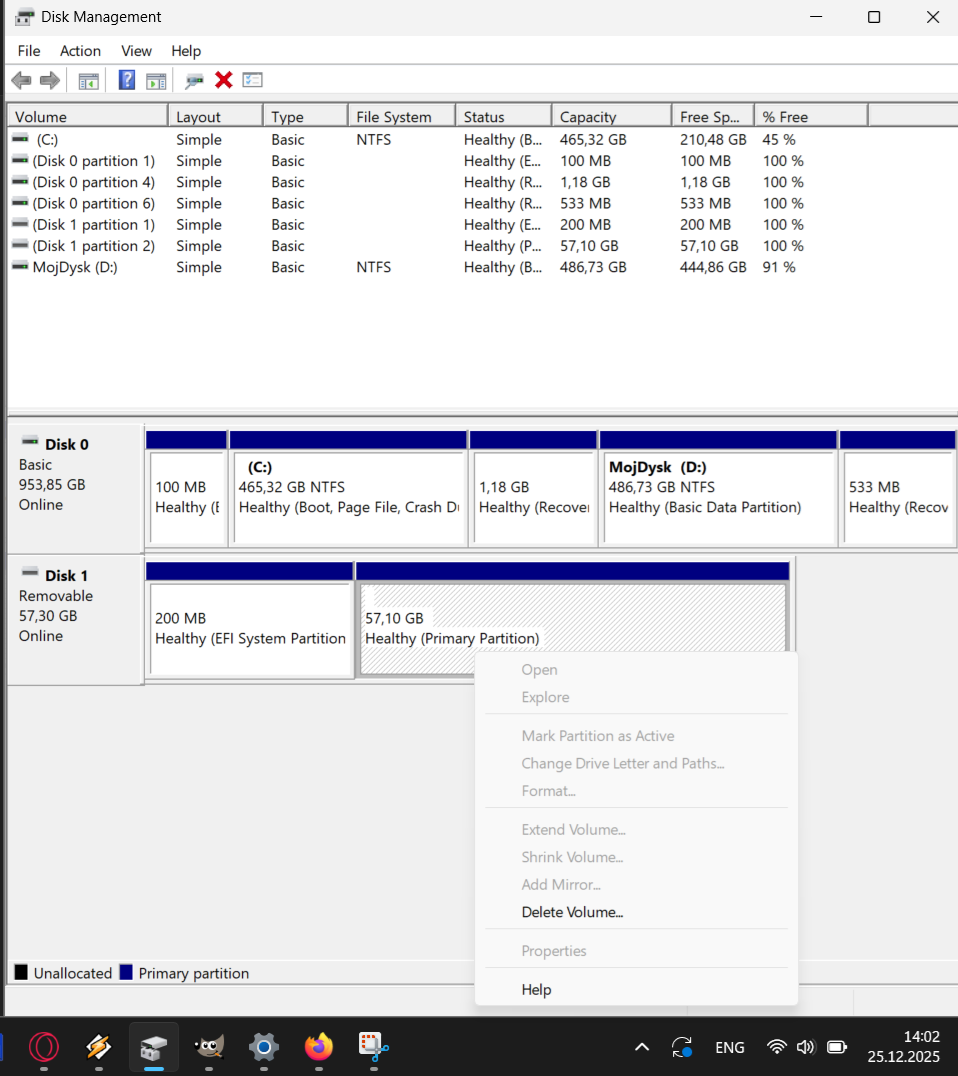Open the Action menu
The width and height of the screenshot is (958, 1076).
(x=80, y=51)
